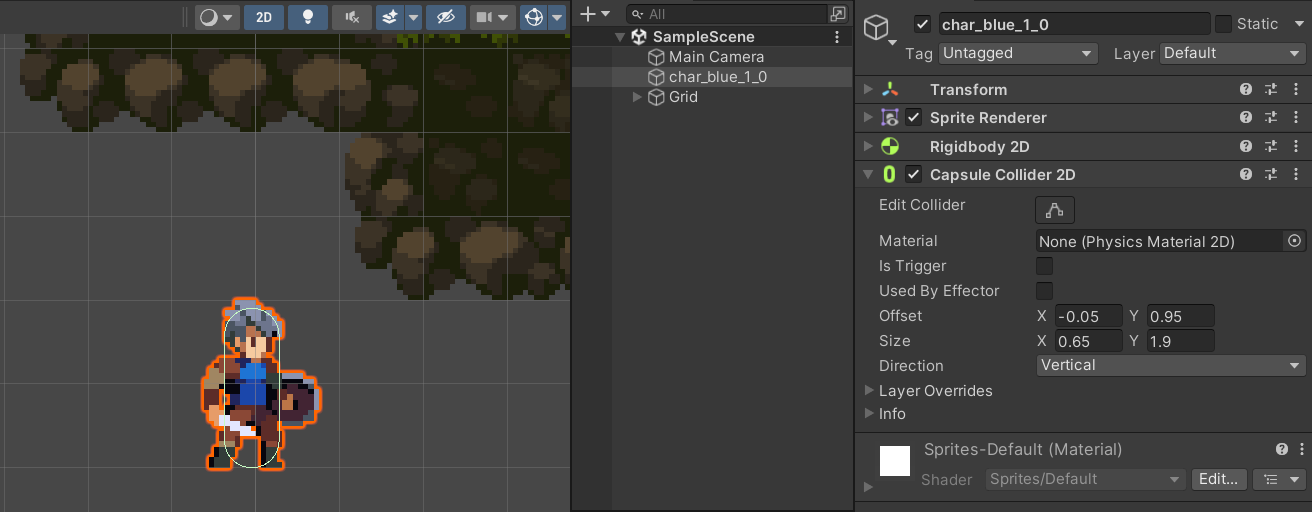
Task: Toggle 2D view mode in Scene toolbar
Action: (x=264, y=17)
